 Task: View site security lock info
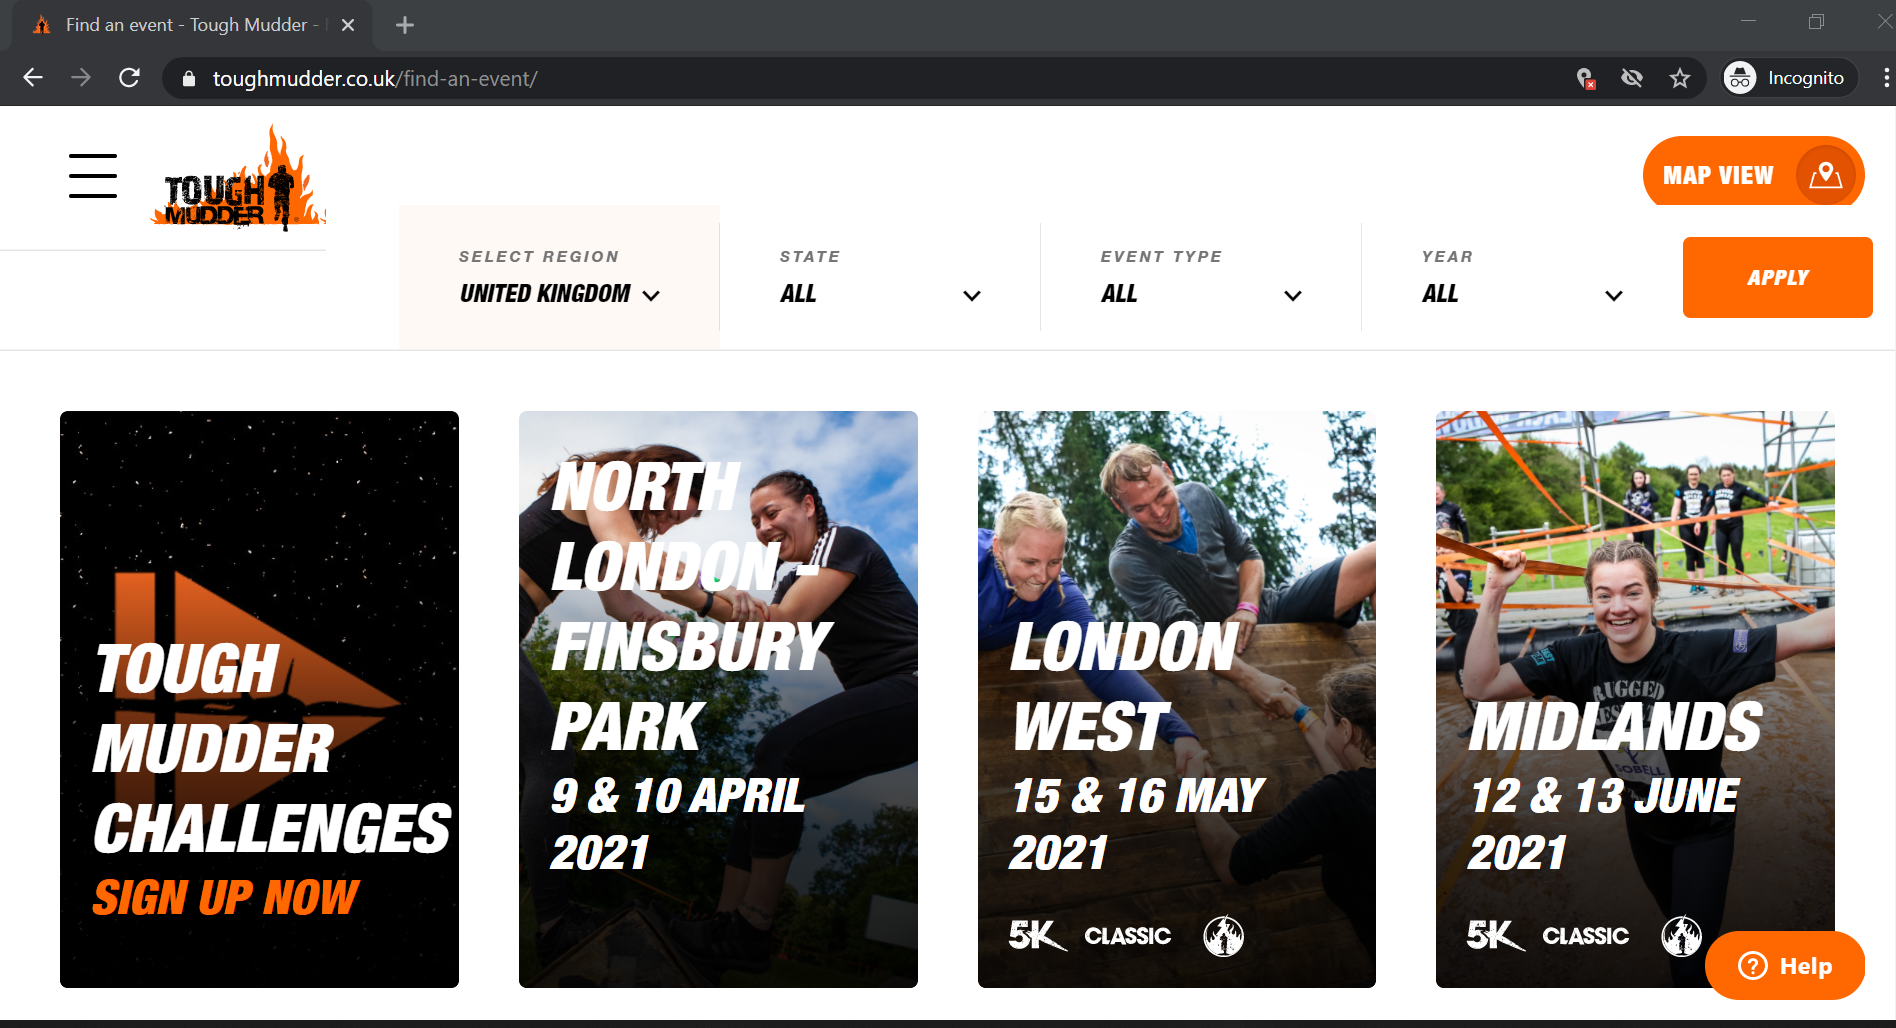[x=188, y=79]
